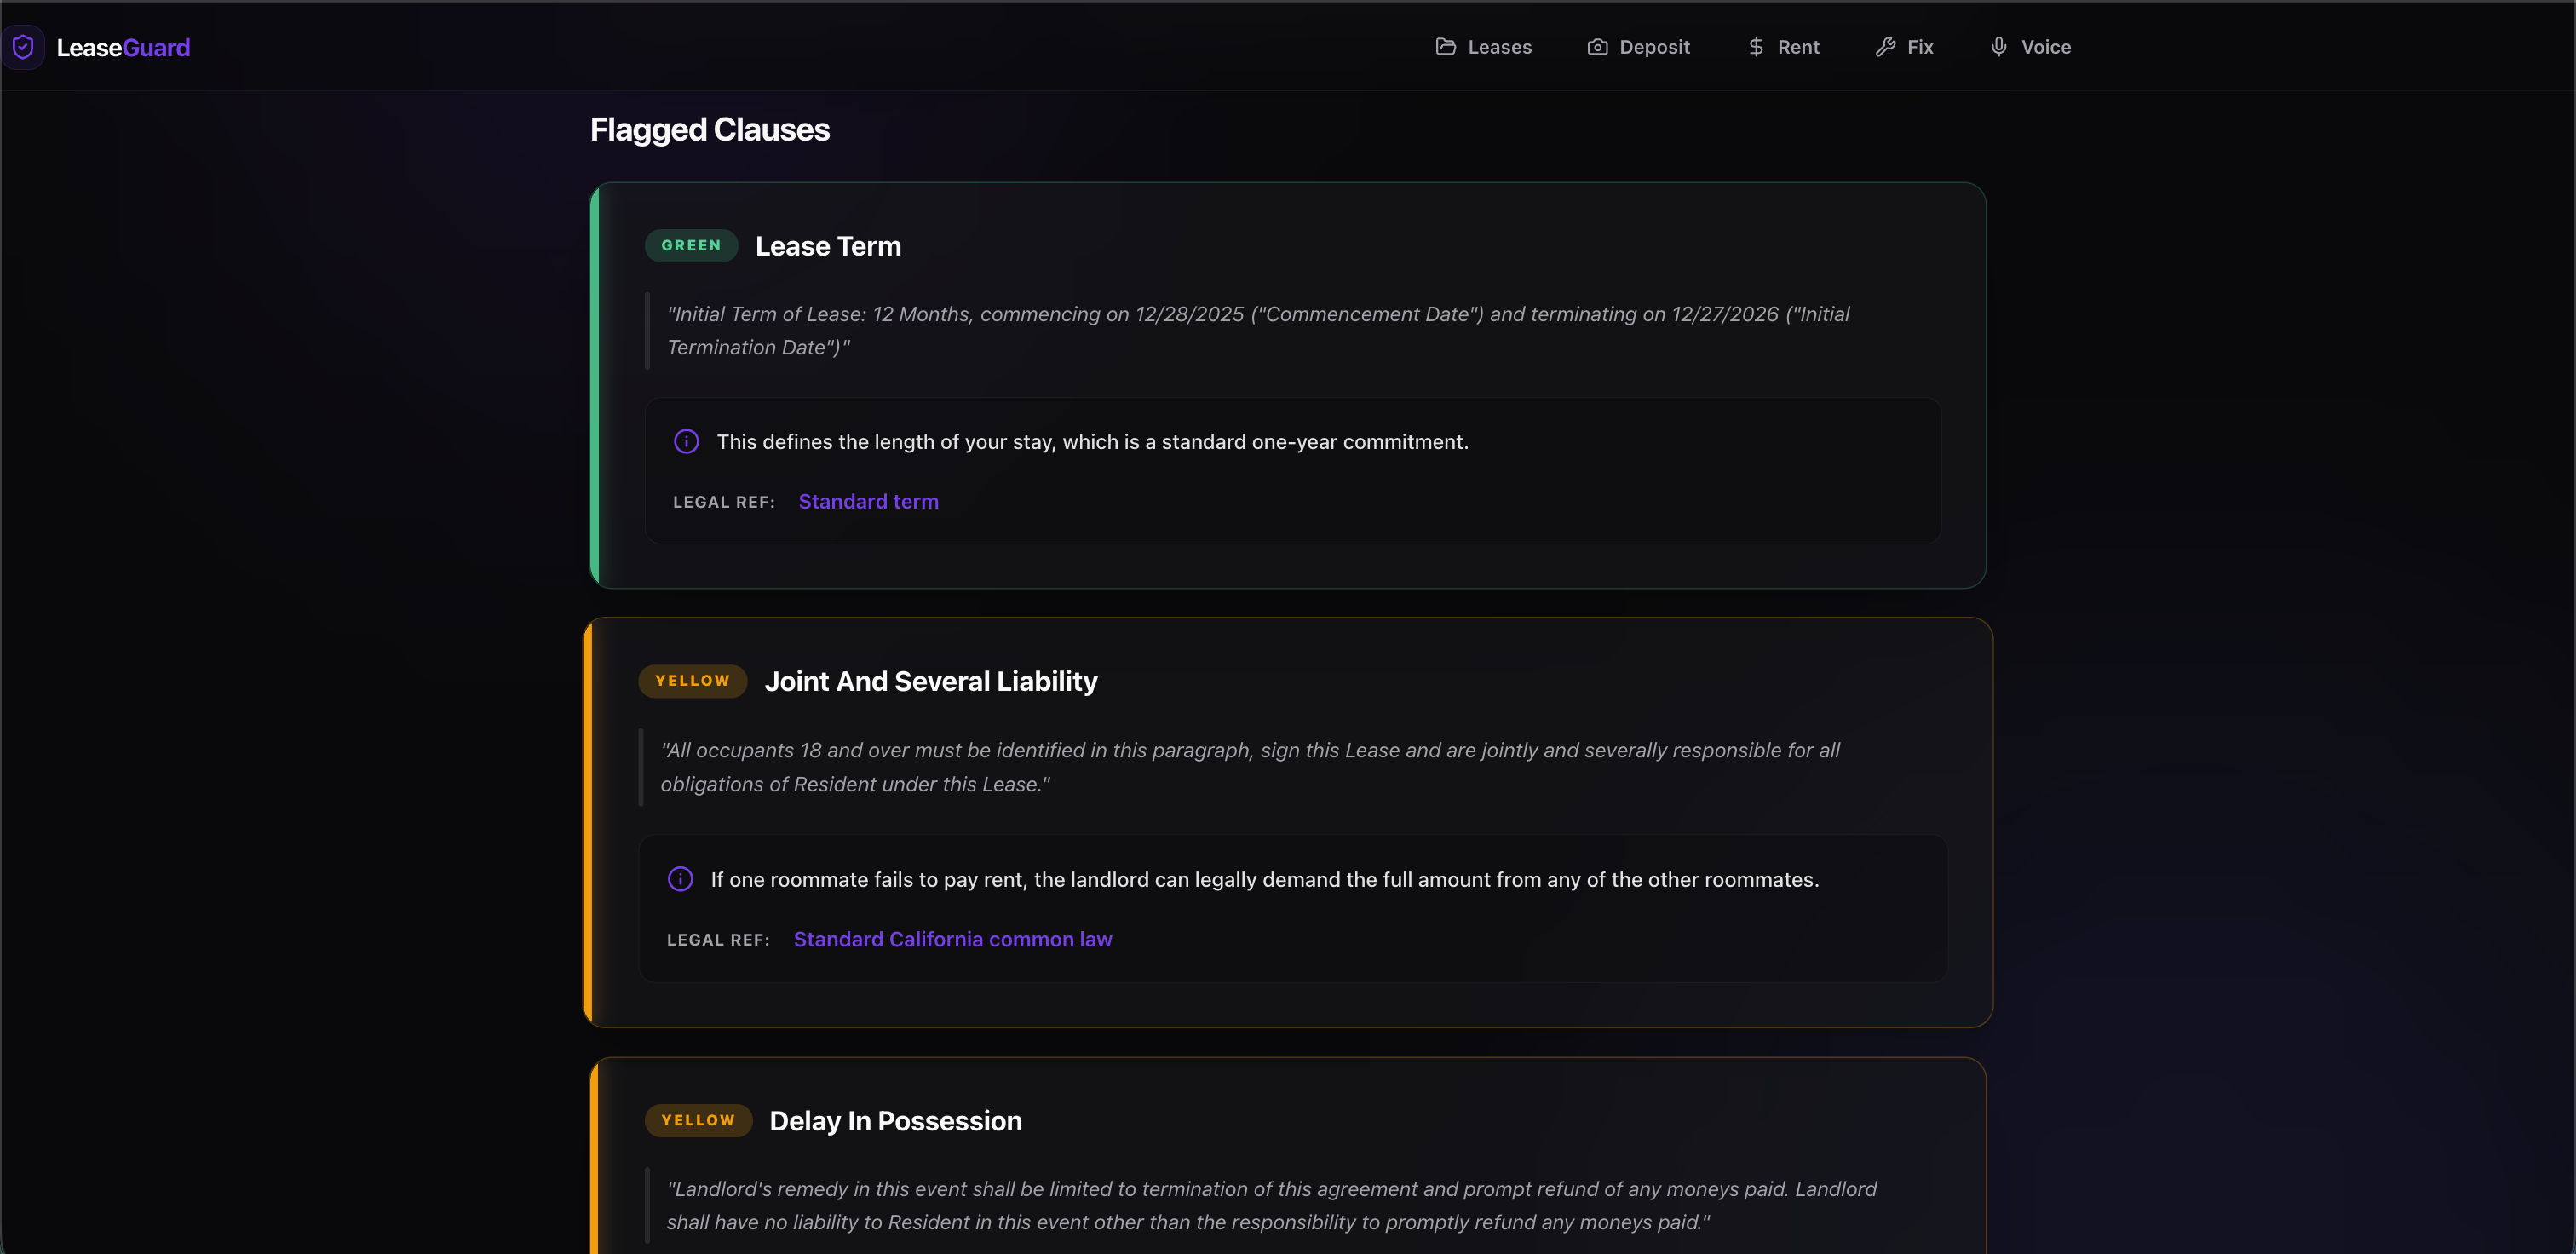Image resolution: width=2576 pixels, height=1254 pixels.
Task: Open Standard California common law reference
Action: (x=952, y=939)
